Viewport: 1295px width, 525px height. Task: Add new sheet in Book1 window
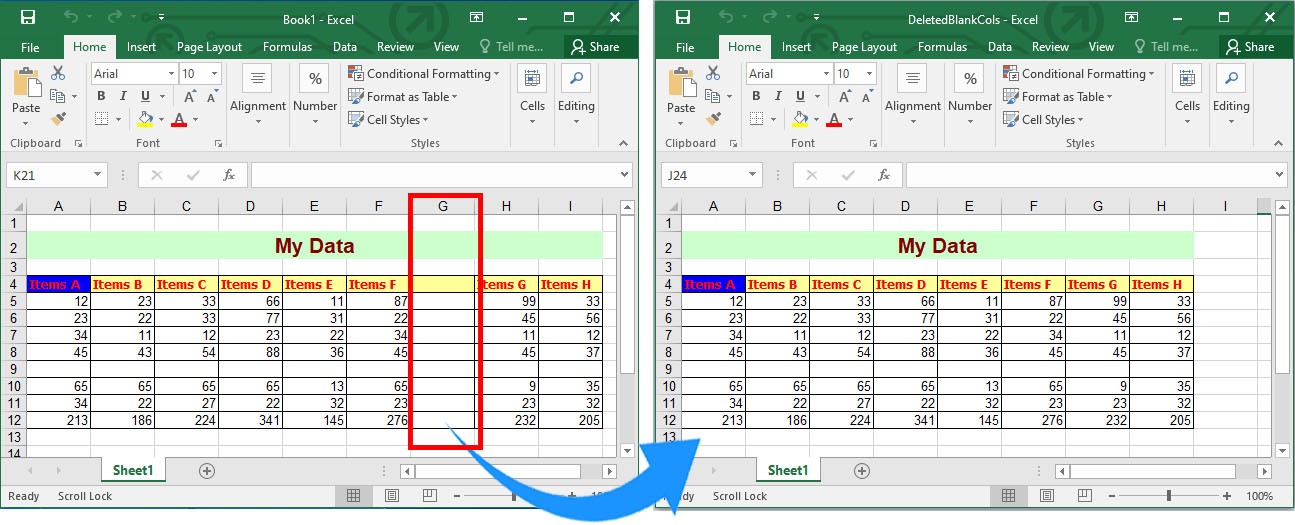point(207,470)
